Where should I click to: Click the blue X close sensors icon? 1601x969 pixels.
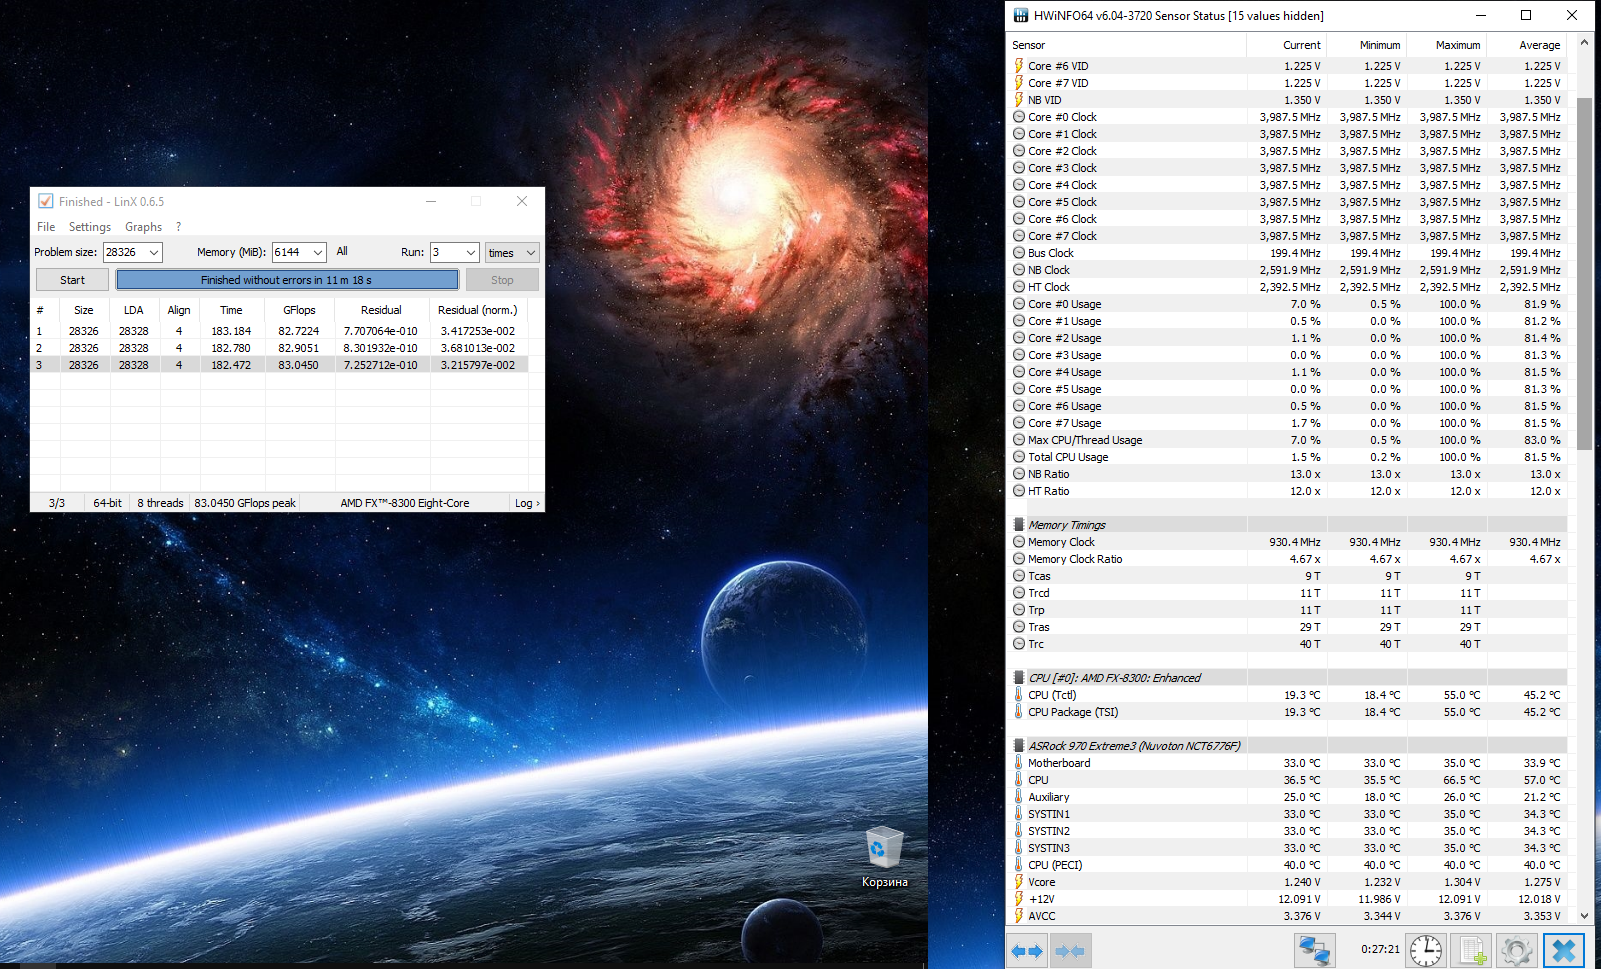coord(1564,950)
